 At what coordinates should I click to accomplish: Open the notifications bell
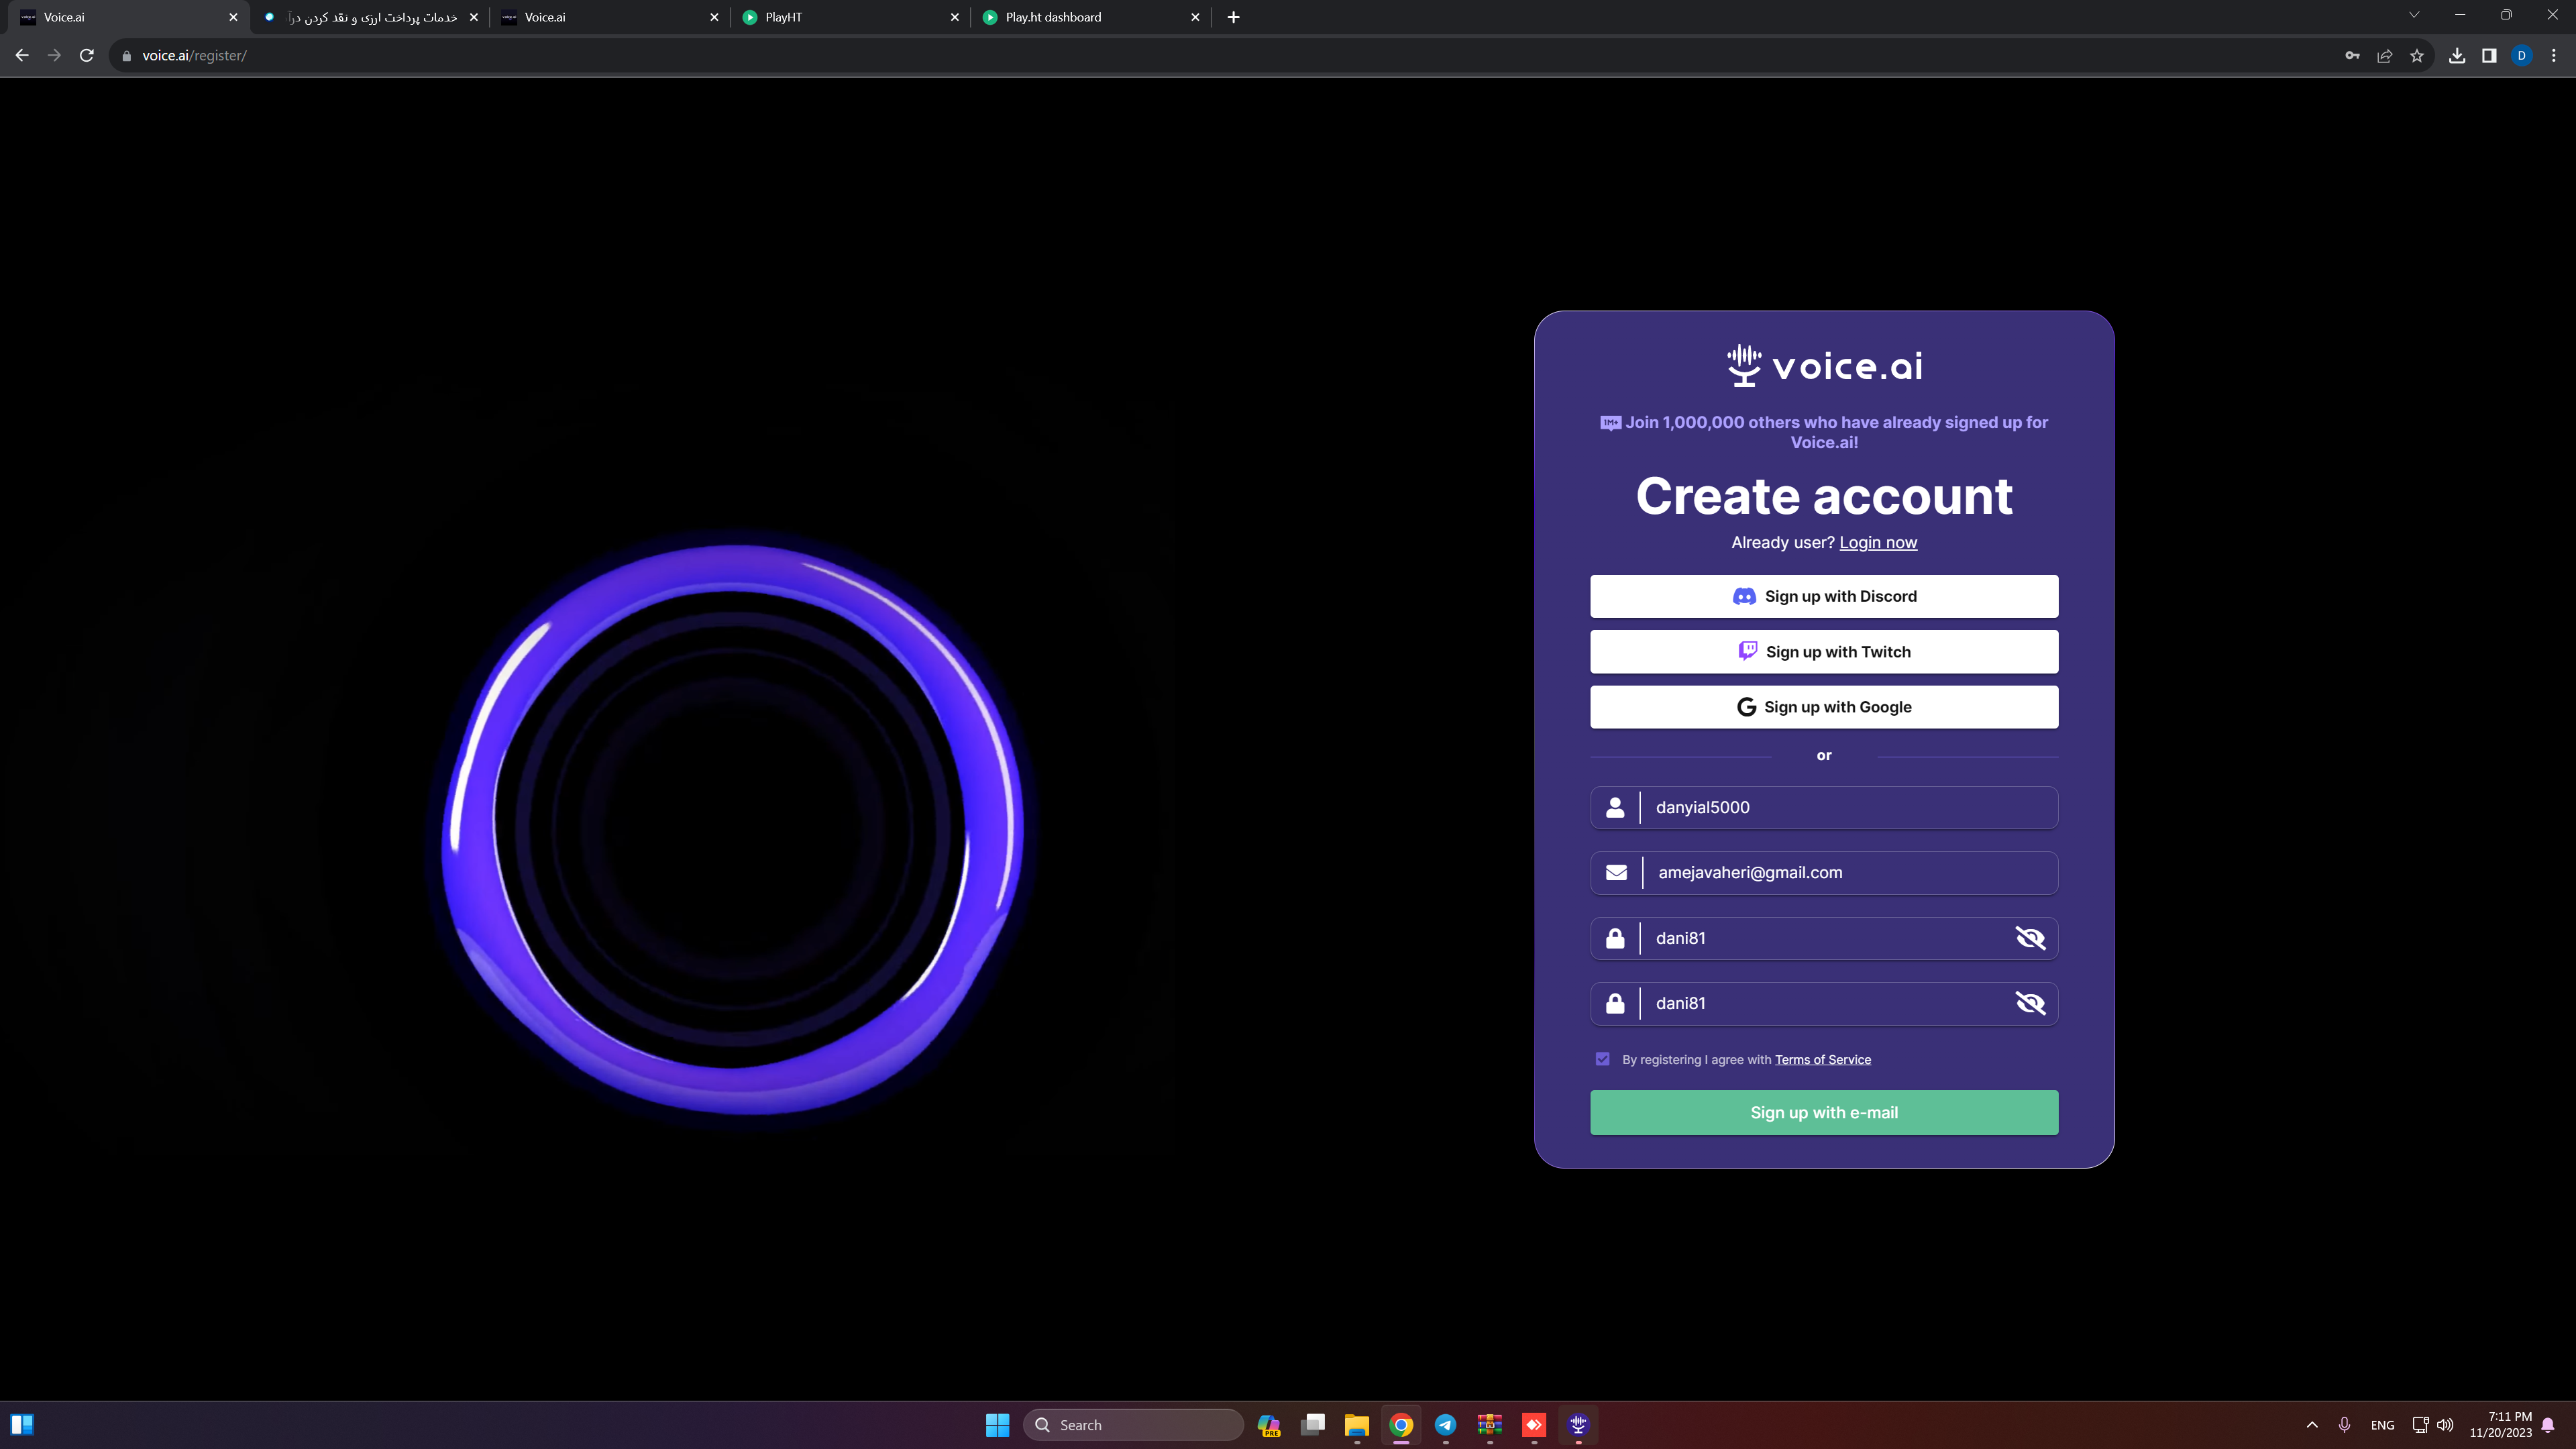coord(2548,1425)
